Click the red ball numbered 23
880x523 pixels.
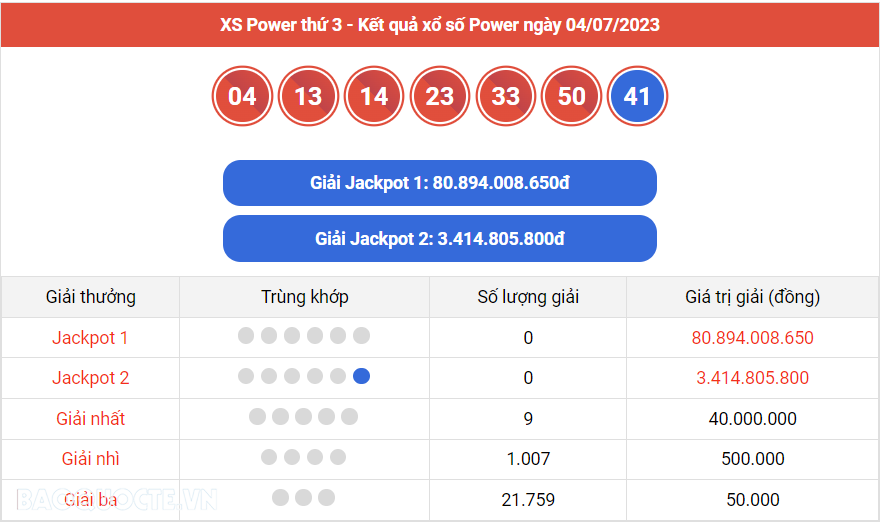(x=440, y=96)
